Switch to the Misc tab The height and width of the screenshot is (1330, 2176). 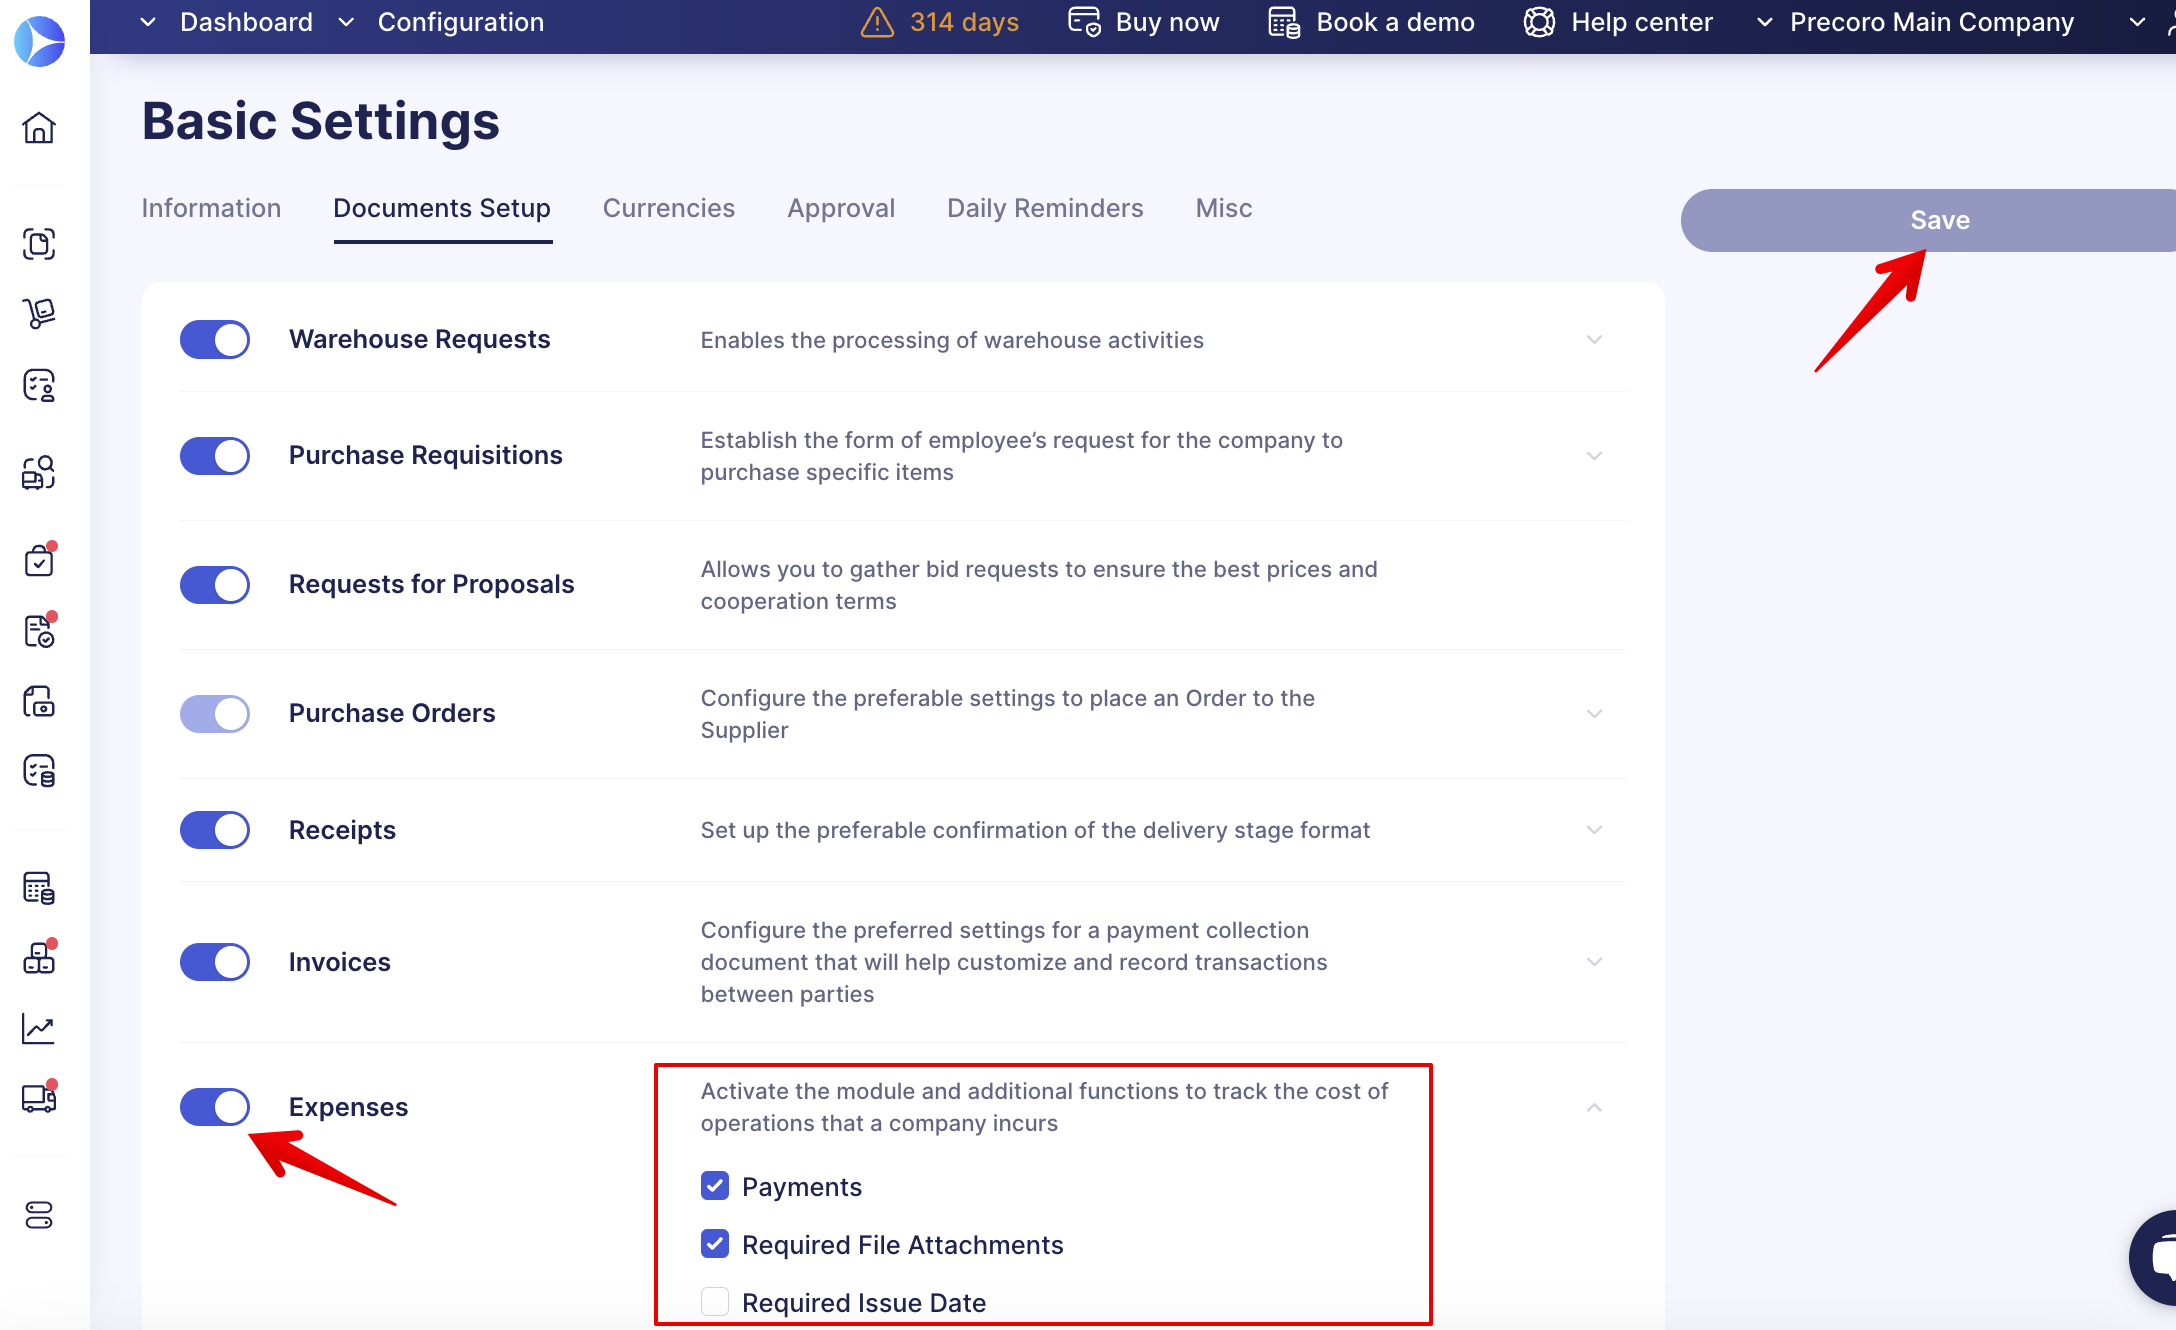(x=1224, y=208)
